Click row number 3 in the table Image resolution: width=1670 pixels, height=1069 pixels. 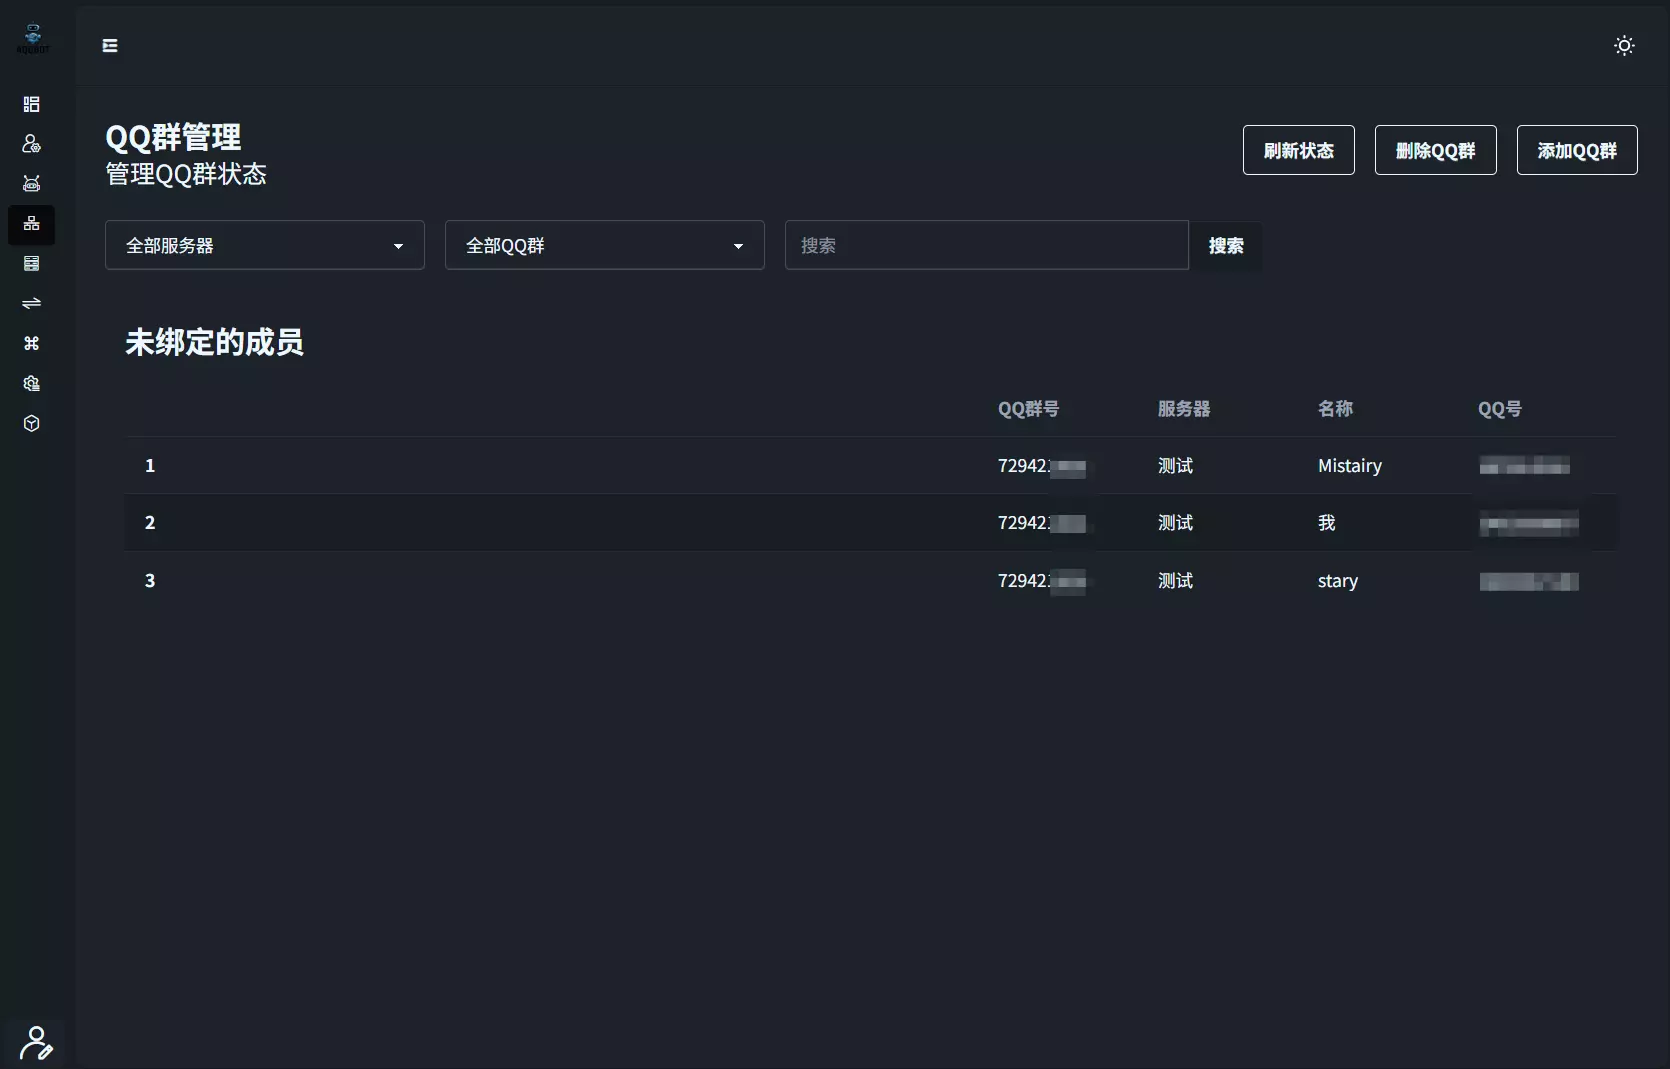point(150,580)
